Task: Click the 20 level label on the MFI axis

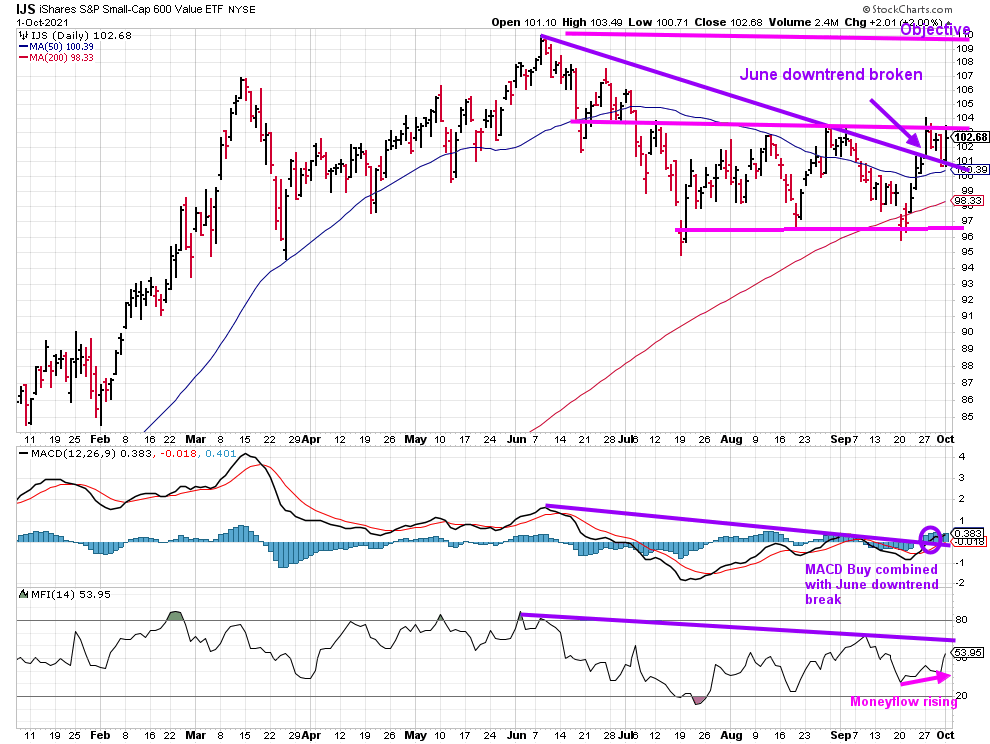Action: 961,696
